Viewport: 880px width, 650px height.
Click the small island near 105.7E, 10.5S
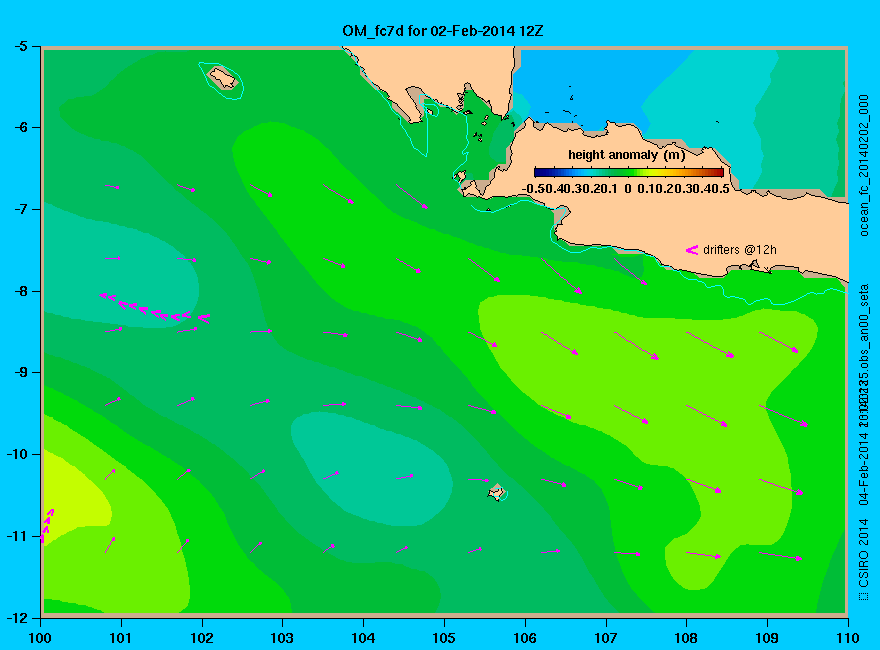tap(496, 493)
